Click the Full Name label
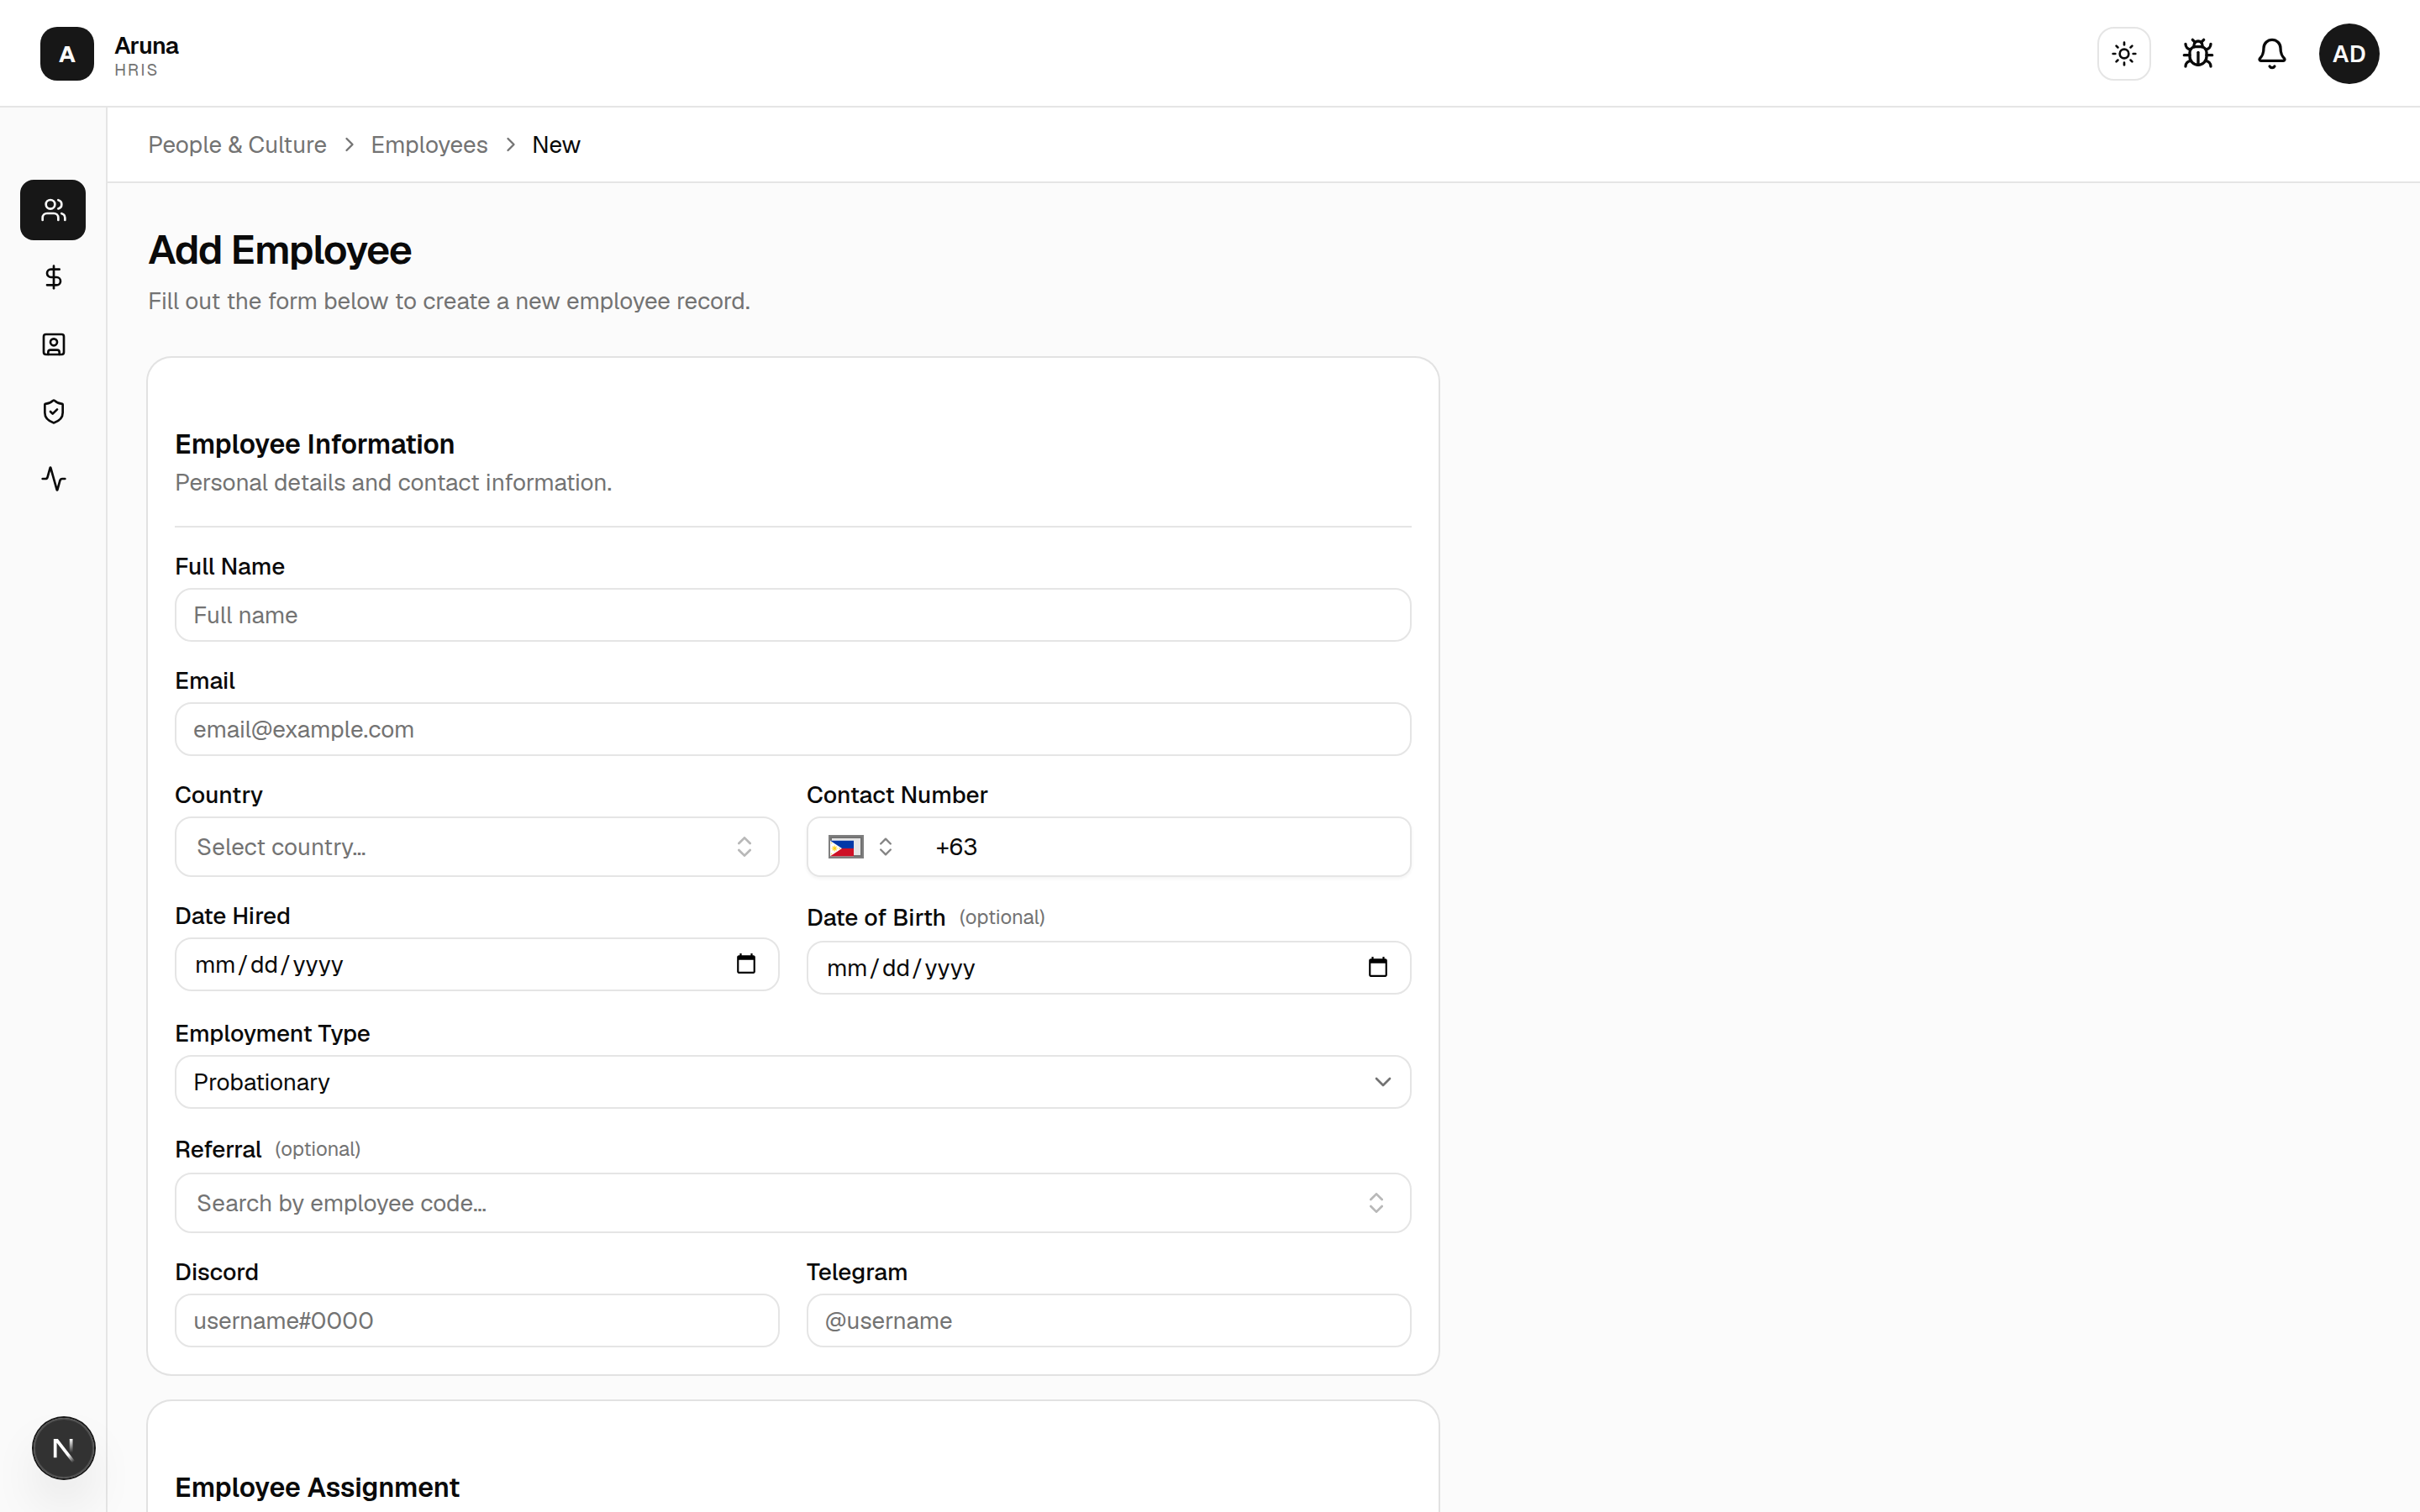This screenshot has width=2420, height=1512. coord(230,567)
